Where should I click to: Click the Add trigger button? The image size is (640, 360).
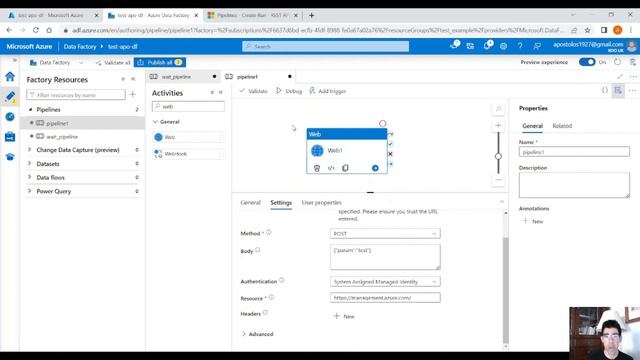[328, 91]
